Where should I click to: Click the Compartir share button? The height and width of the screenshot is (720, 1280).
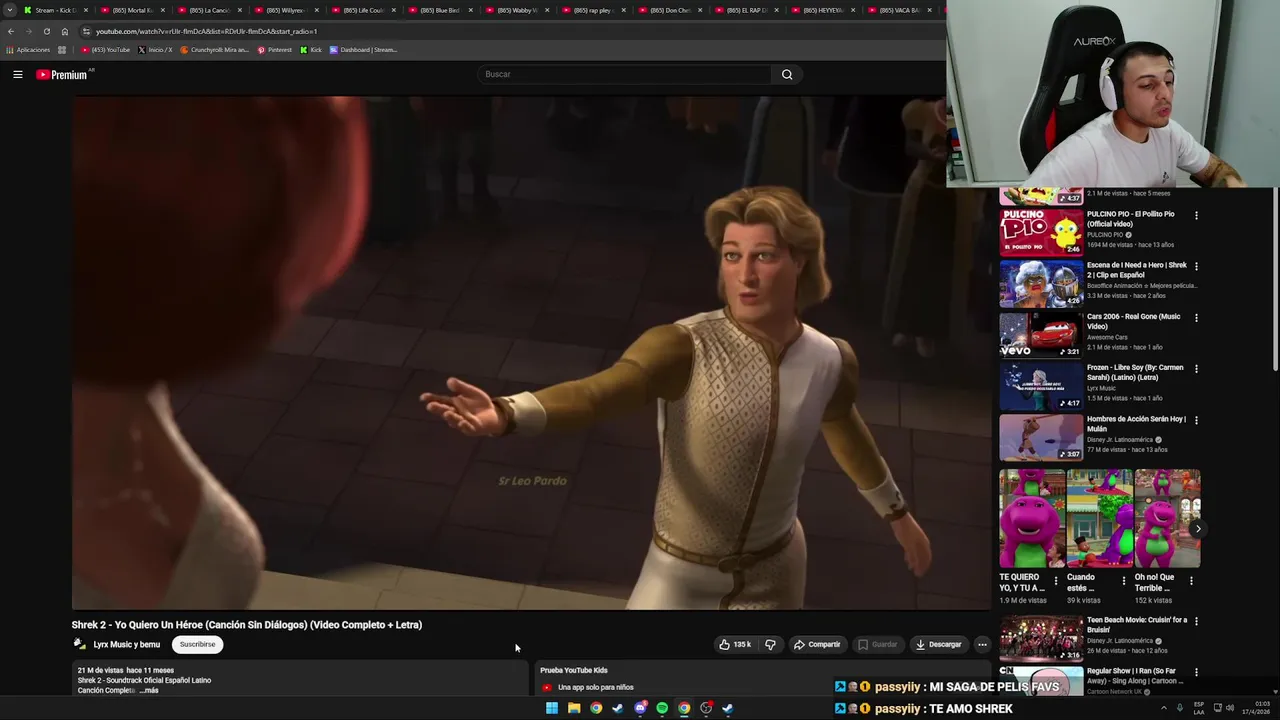pos(817,645)
